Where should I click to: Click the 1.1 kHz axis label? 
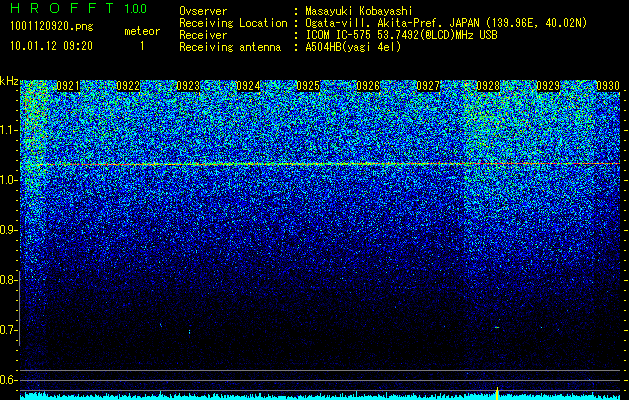pos(8,130)
